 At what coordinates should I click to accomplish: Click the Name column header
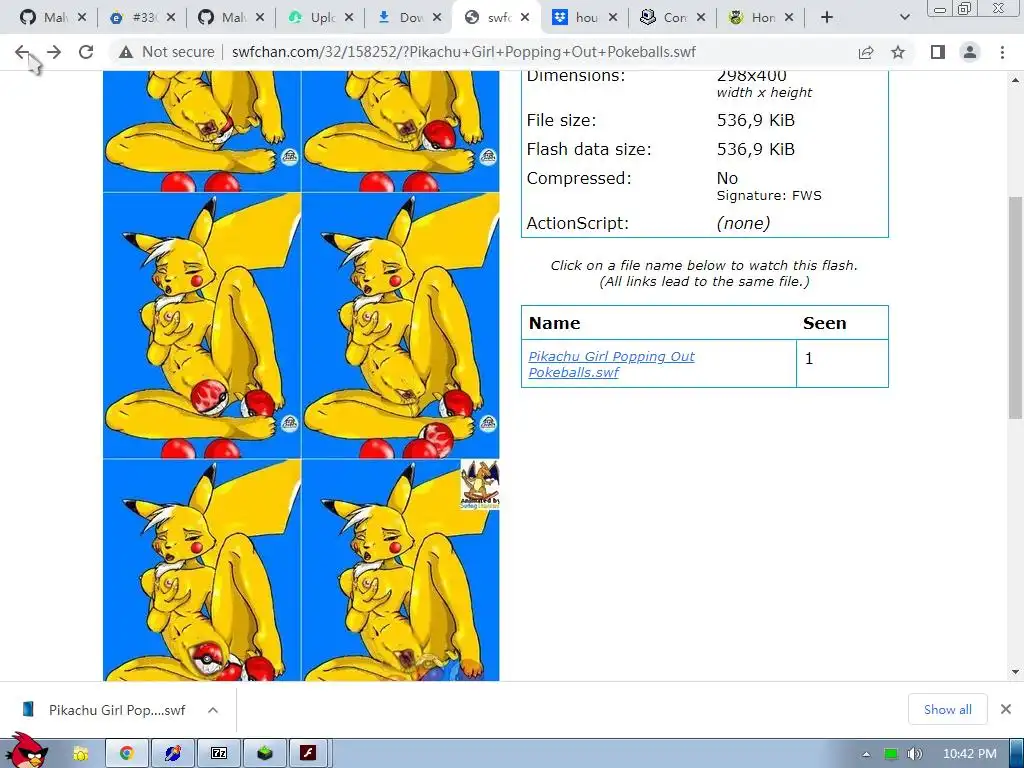(x=554, y=323)
